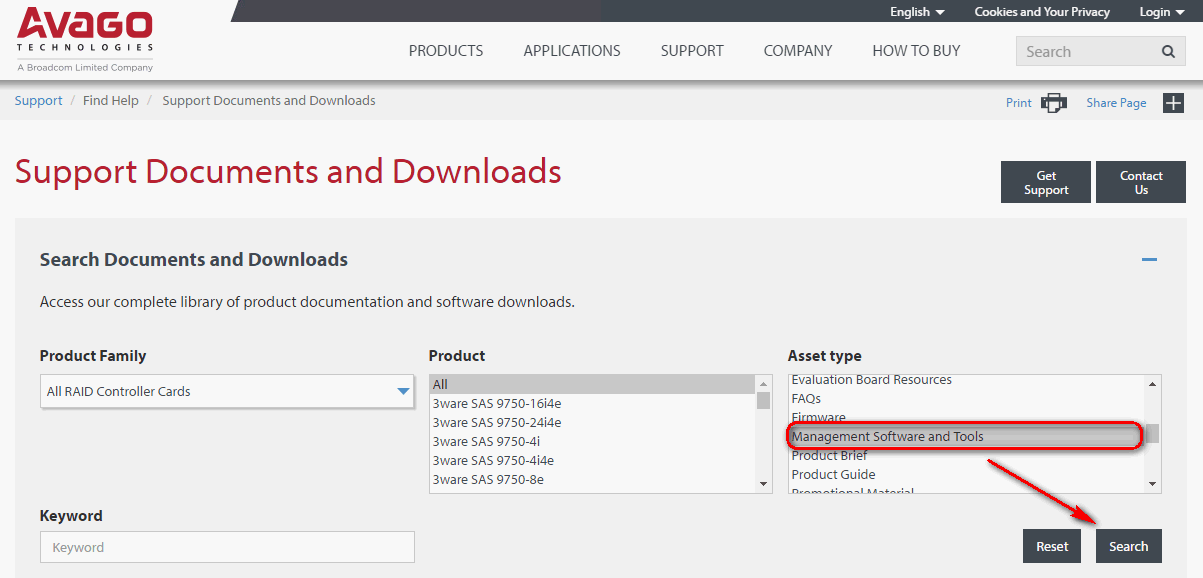Click the Share Page link
Viewport: 1203px width, 578px height.
[x=1116, y=103]
